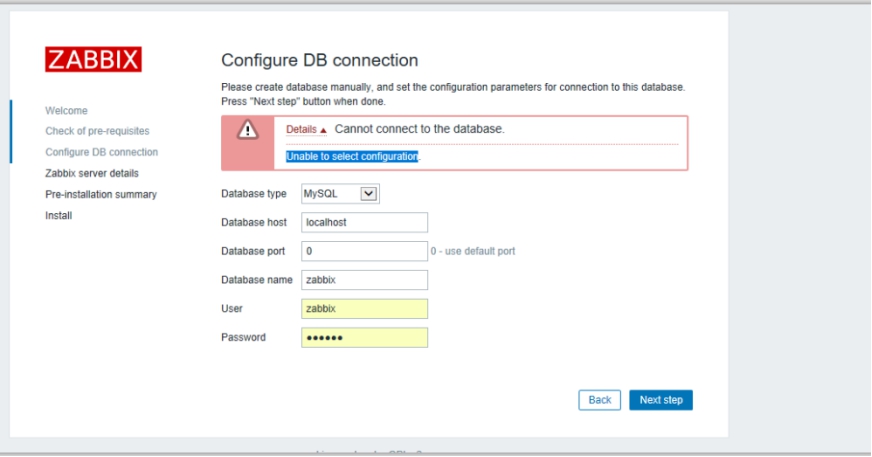872x457 pixels.
Task: Focus the Password field
Action: (364, 338)
